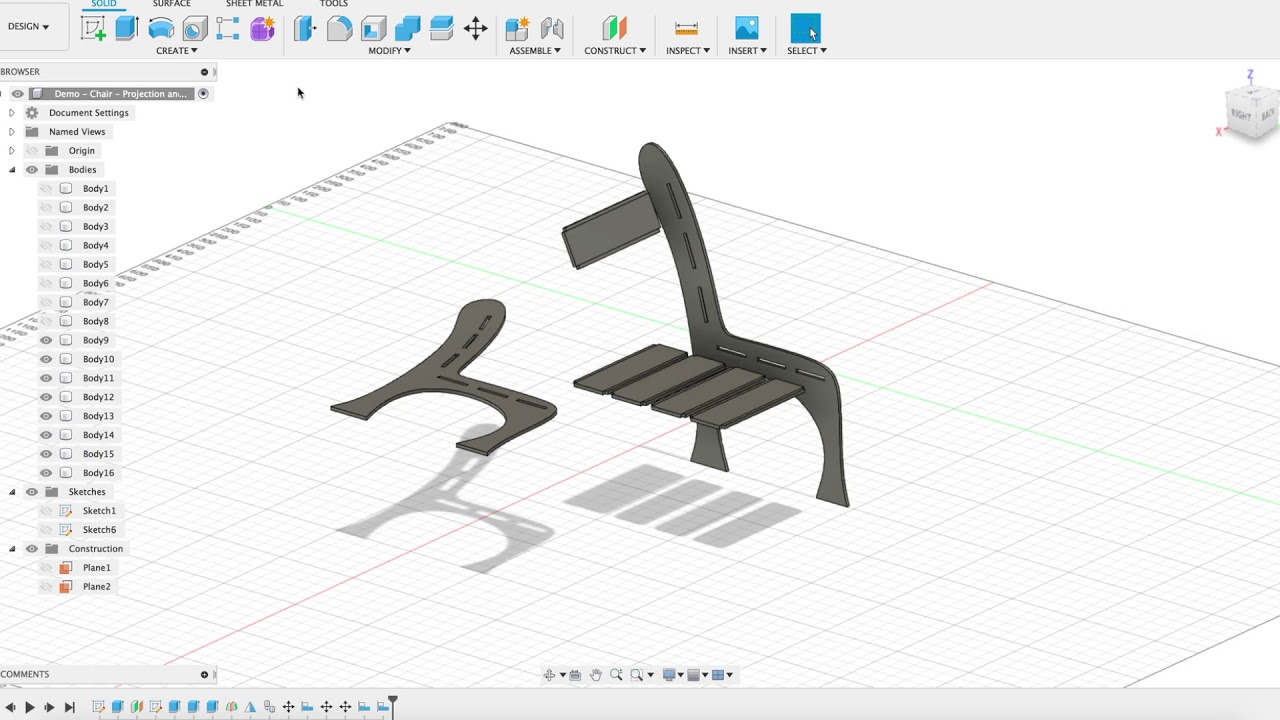Click the Zoom magnifier icon
Viewport: 1280px width, 720px height.
616,675
